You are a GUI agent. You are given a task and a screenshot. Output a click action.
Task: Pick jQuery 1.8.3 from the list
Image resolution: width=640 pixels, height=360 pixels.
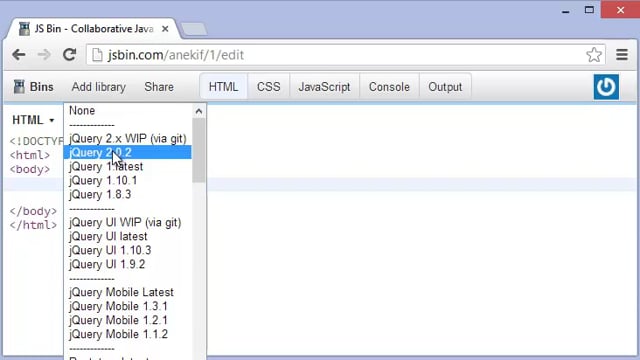(x=127, y=194)
